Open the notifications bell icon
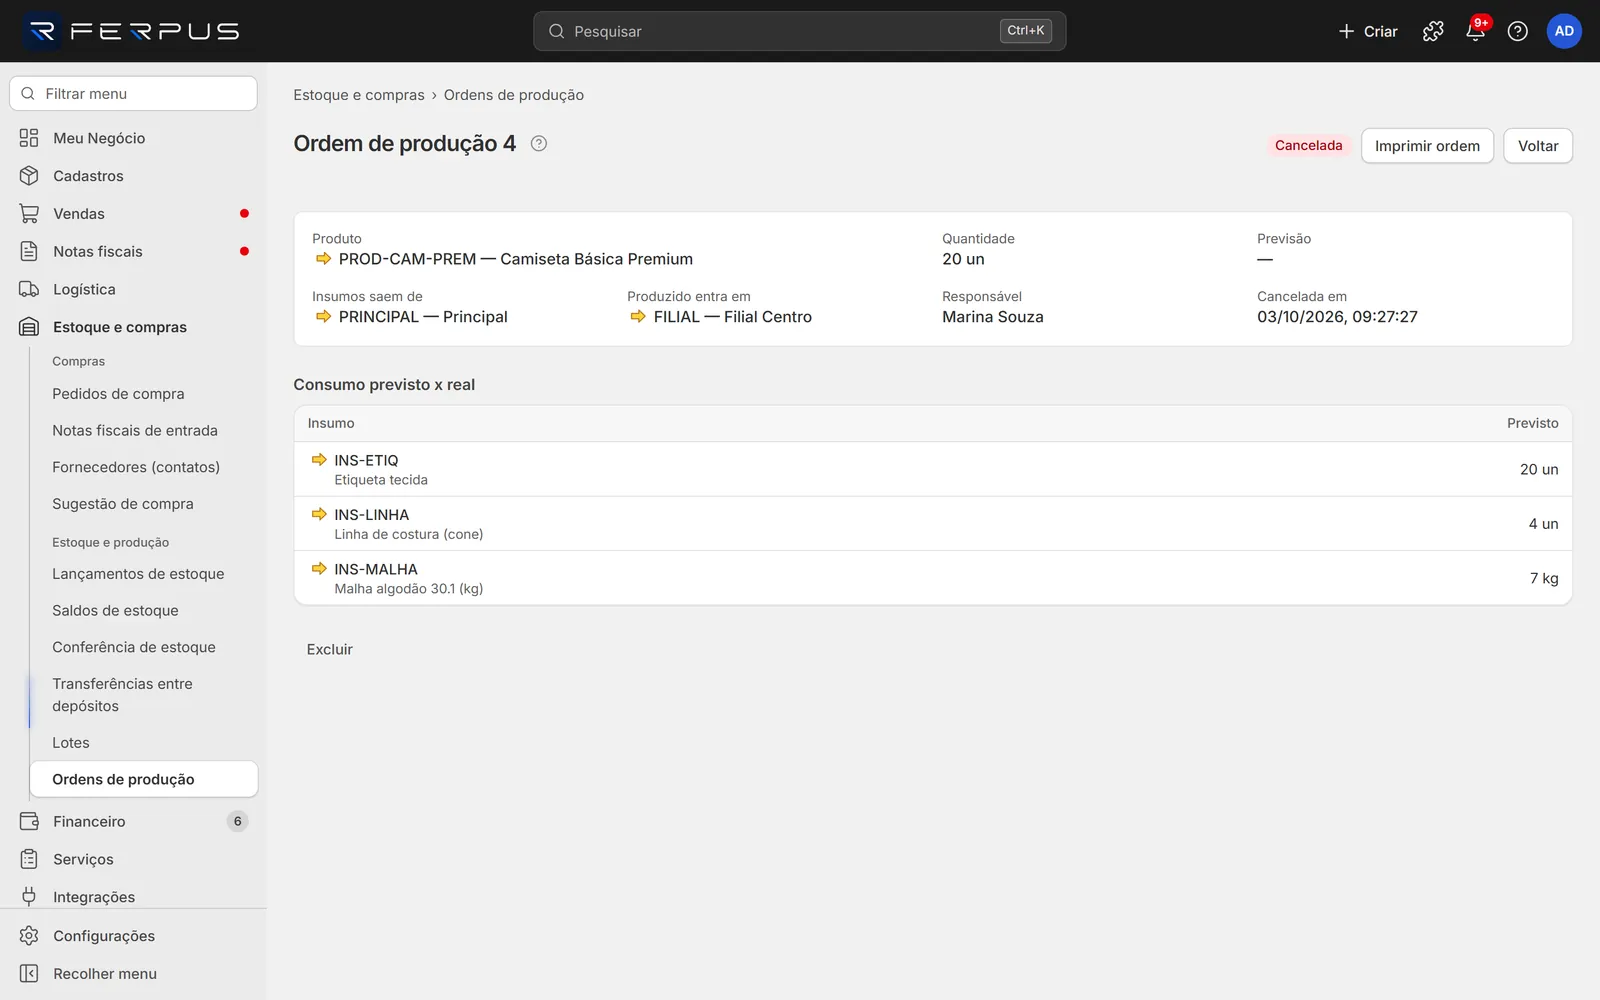The image size is (1600, 1000). 1475,31
